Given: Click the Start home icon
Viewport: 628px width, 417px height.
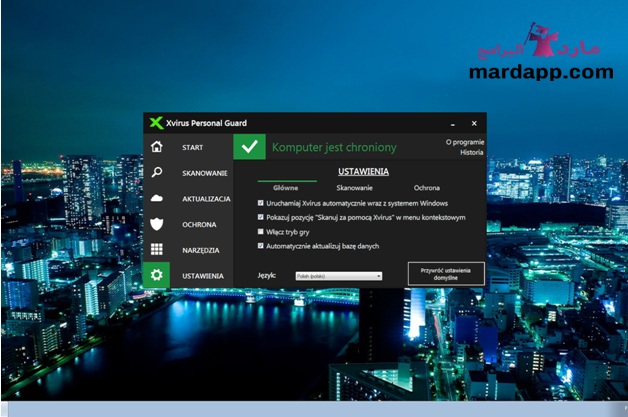Looking at the screenshot, I should [157, 147].
